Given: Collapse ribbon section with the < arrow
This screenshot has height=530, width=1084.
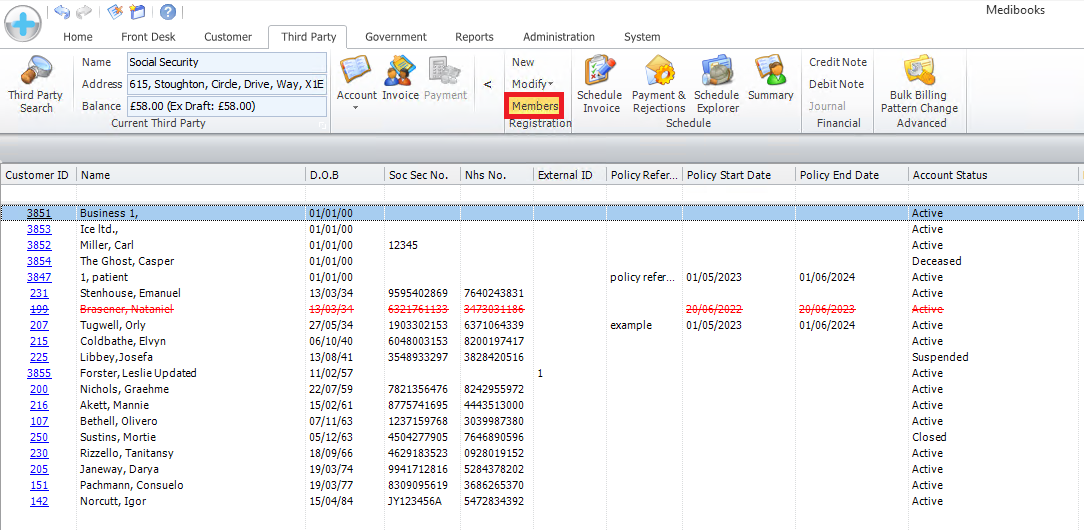Looking at the screenshot, I should tap(487, 85).
